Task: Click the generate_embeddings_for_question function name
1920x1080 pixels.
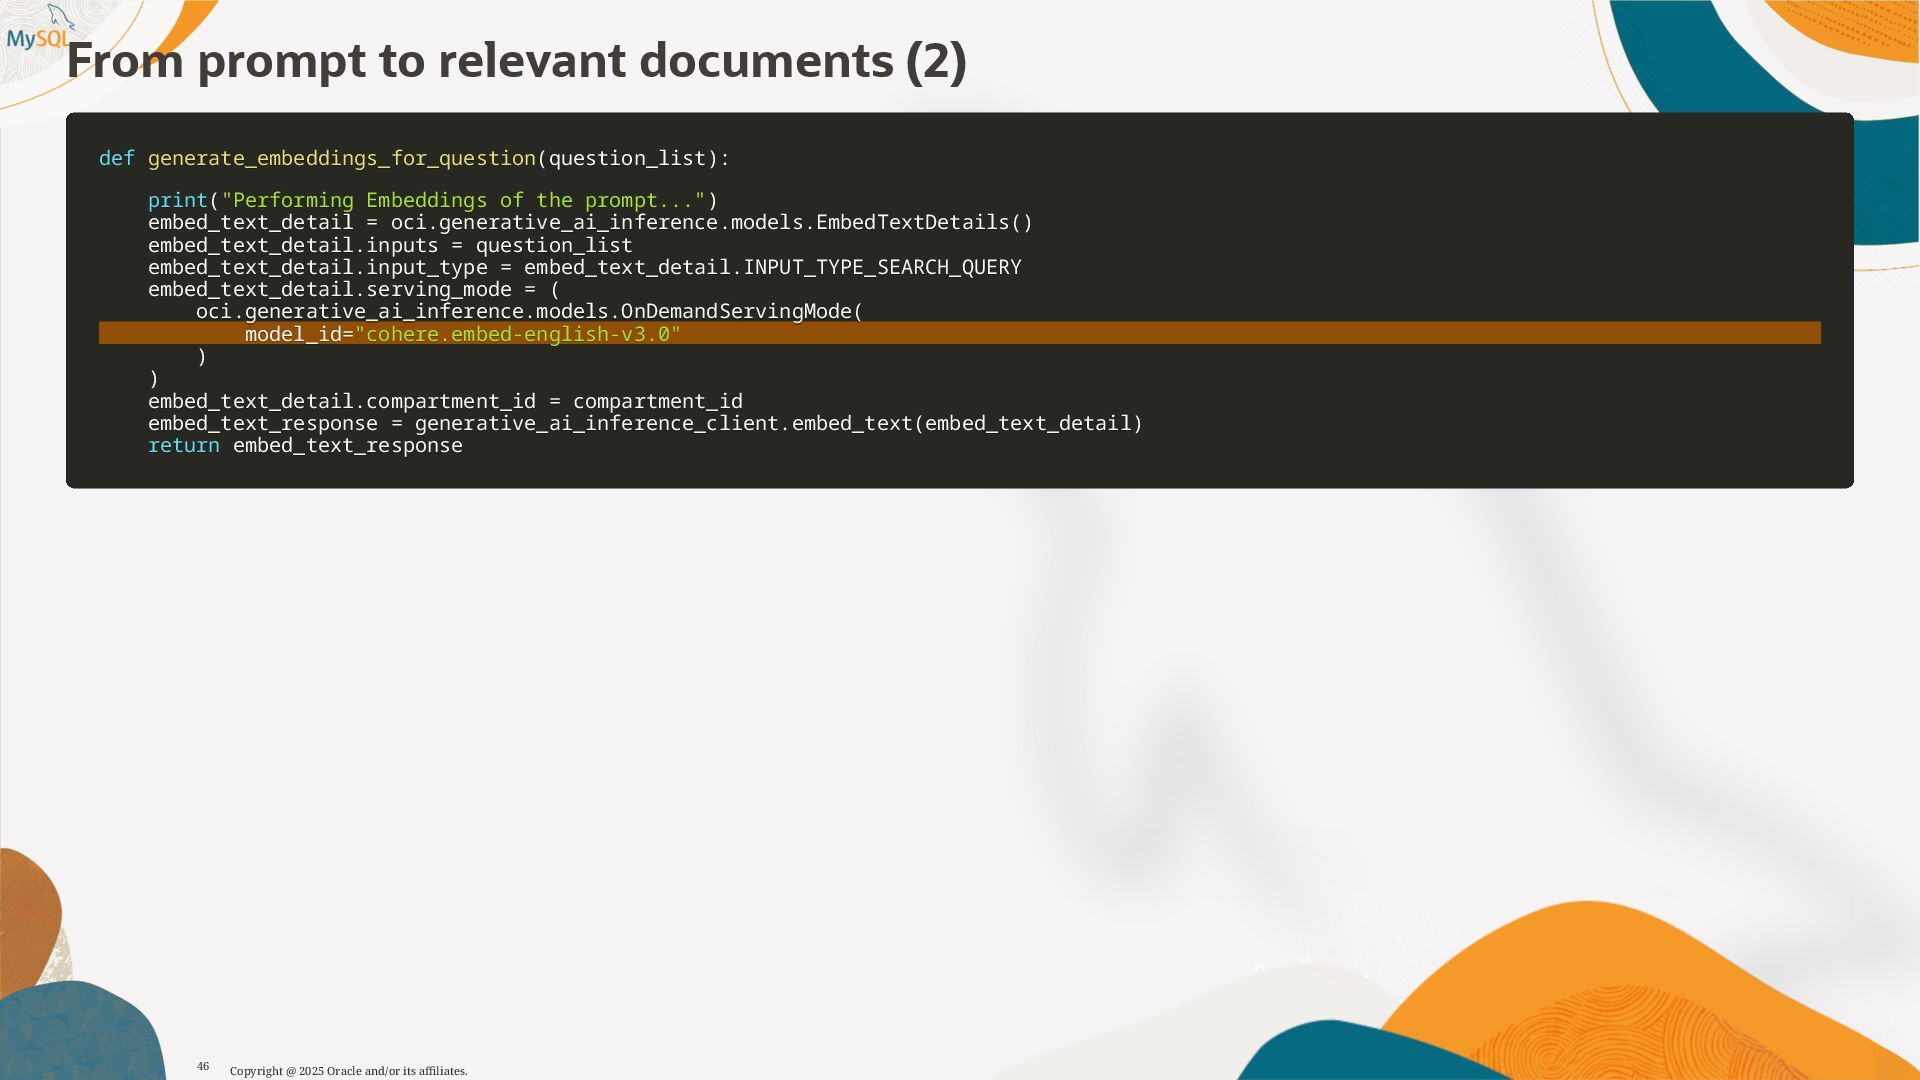Action: click(x=342, y=158)
